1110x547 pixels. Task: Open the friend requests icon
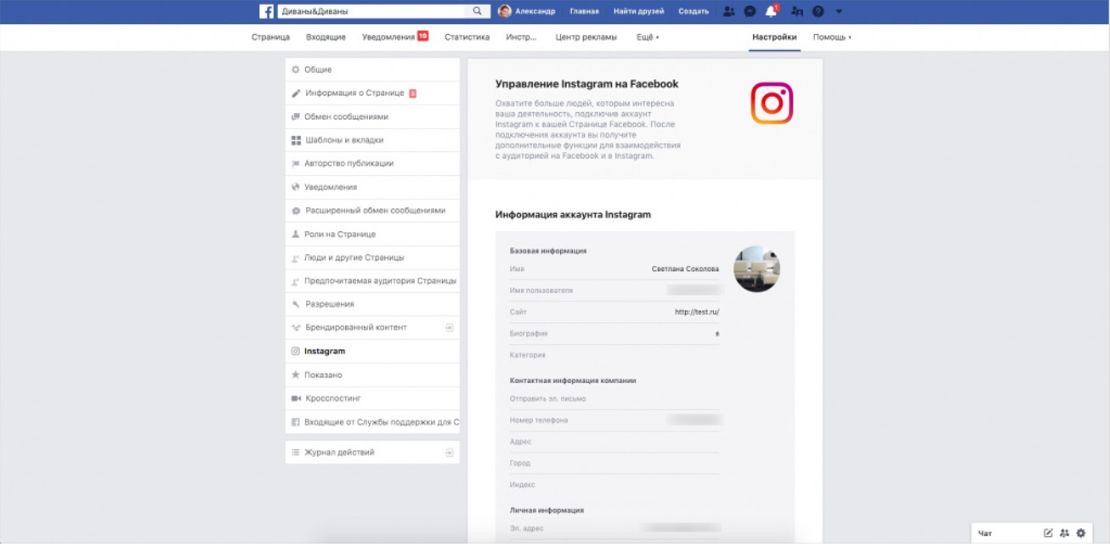tap(729, 11)
